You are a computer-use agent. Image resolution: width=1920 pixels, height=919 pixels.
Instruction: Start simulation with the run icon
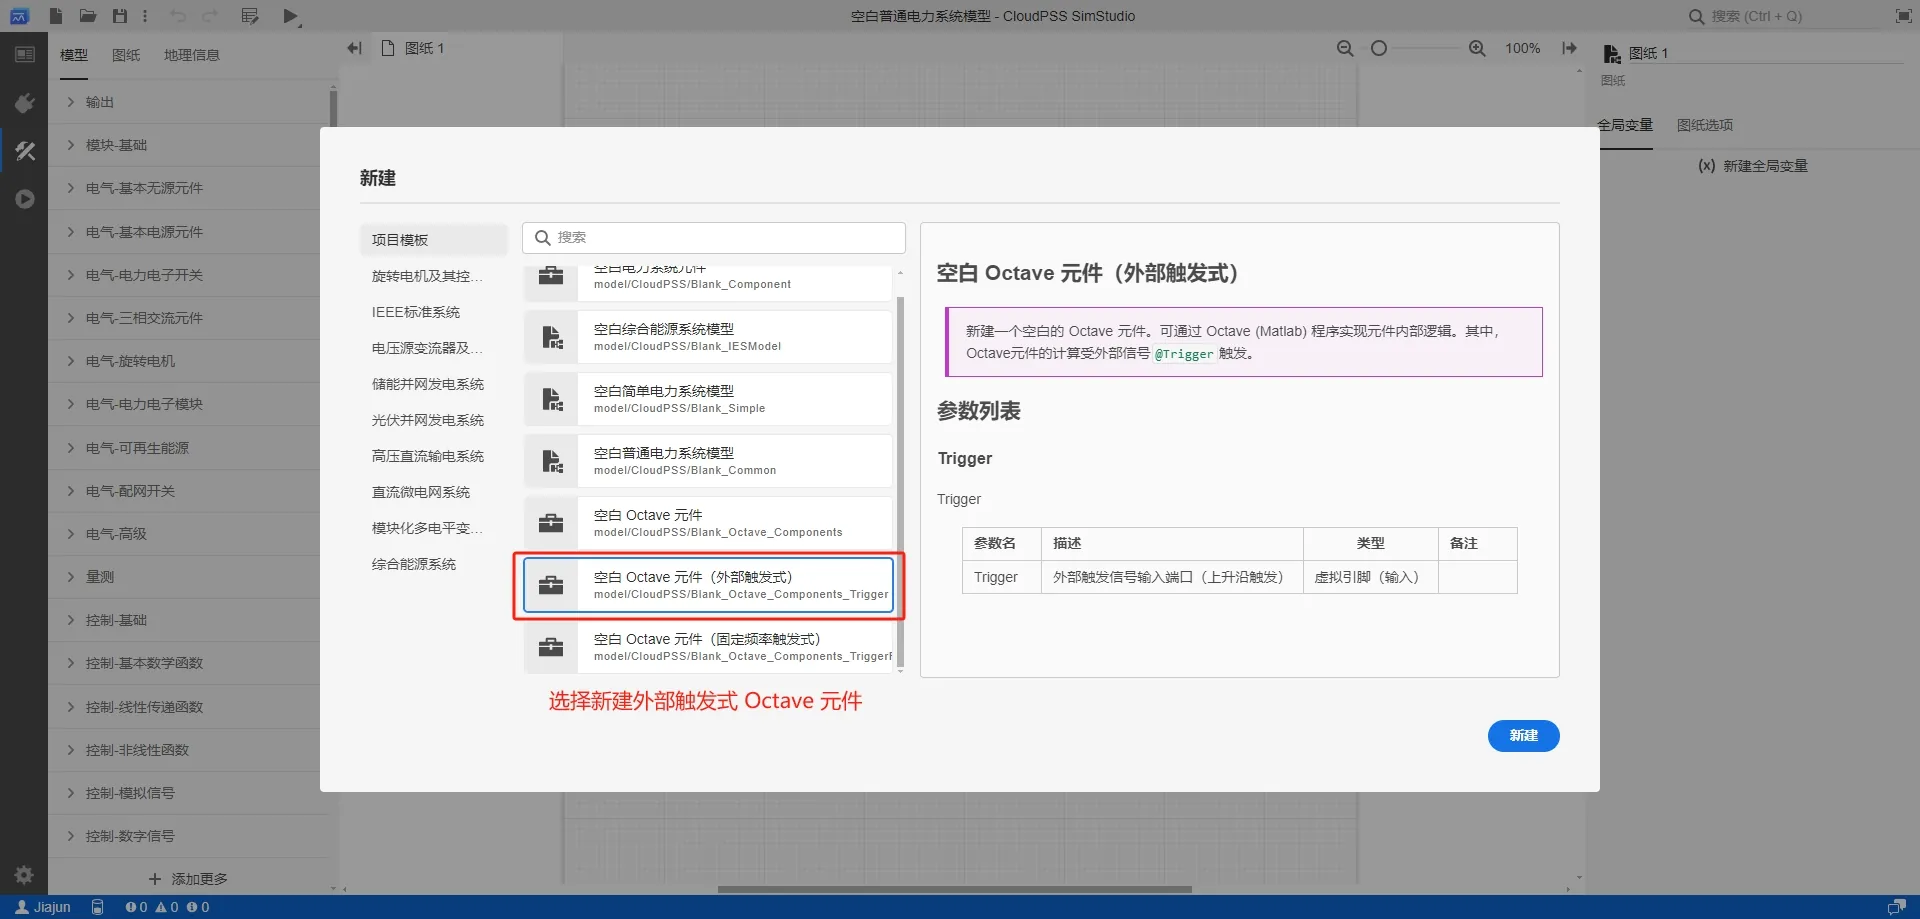click(291, 15)
